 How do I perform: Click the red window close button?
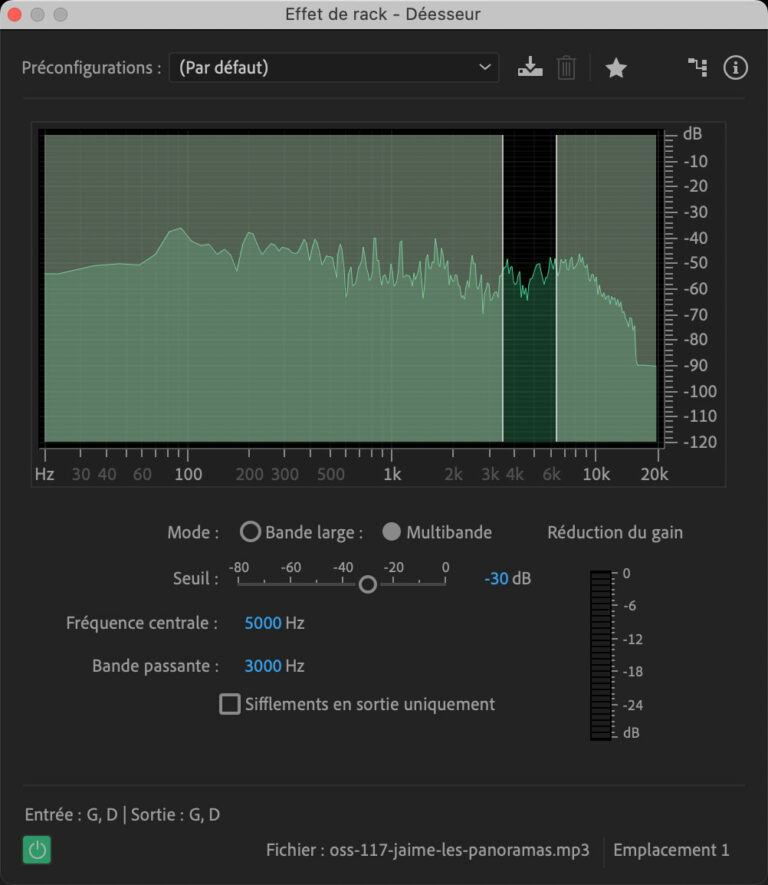point(14,14)
